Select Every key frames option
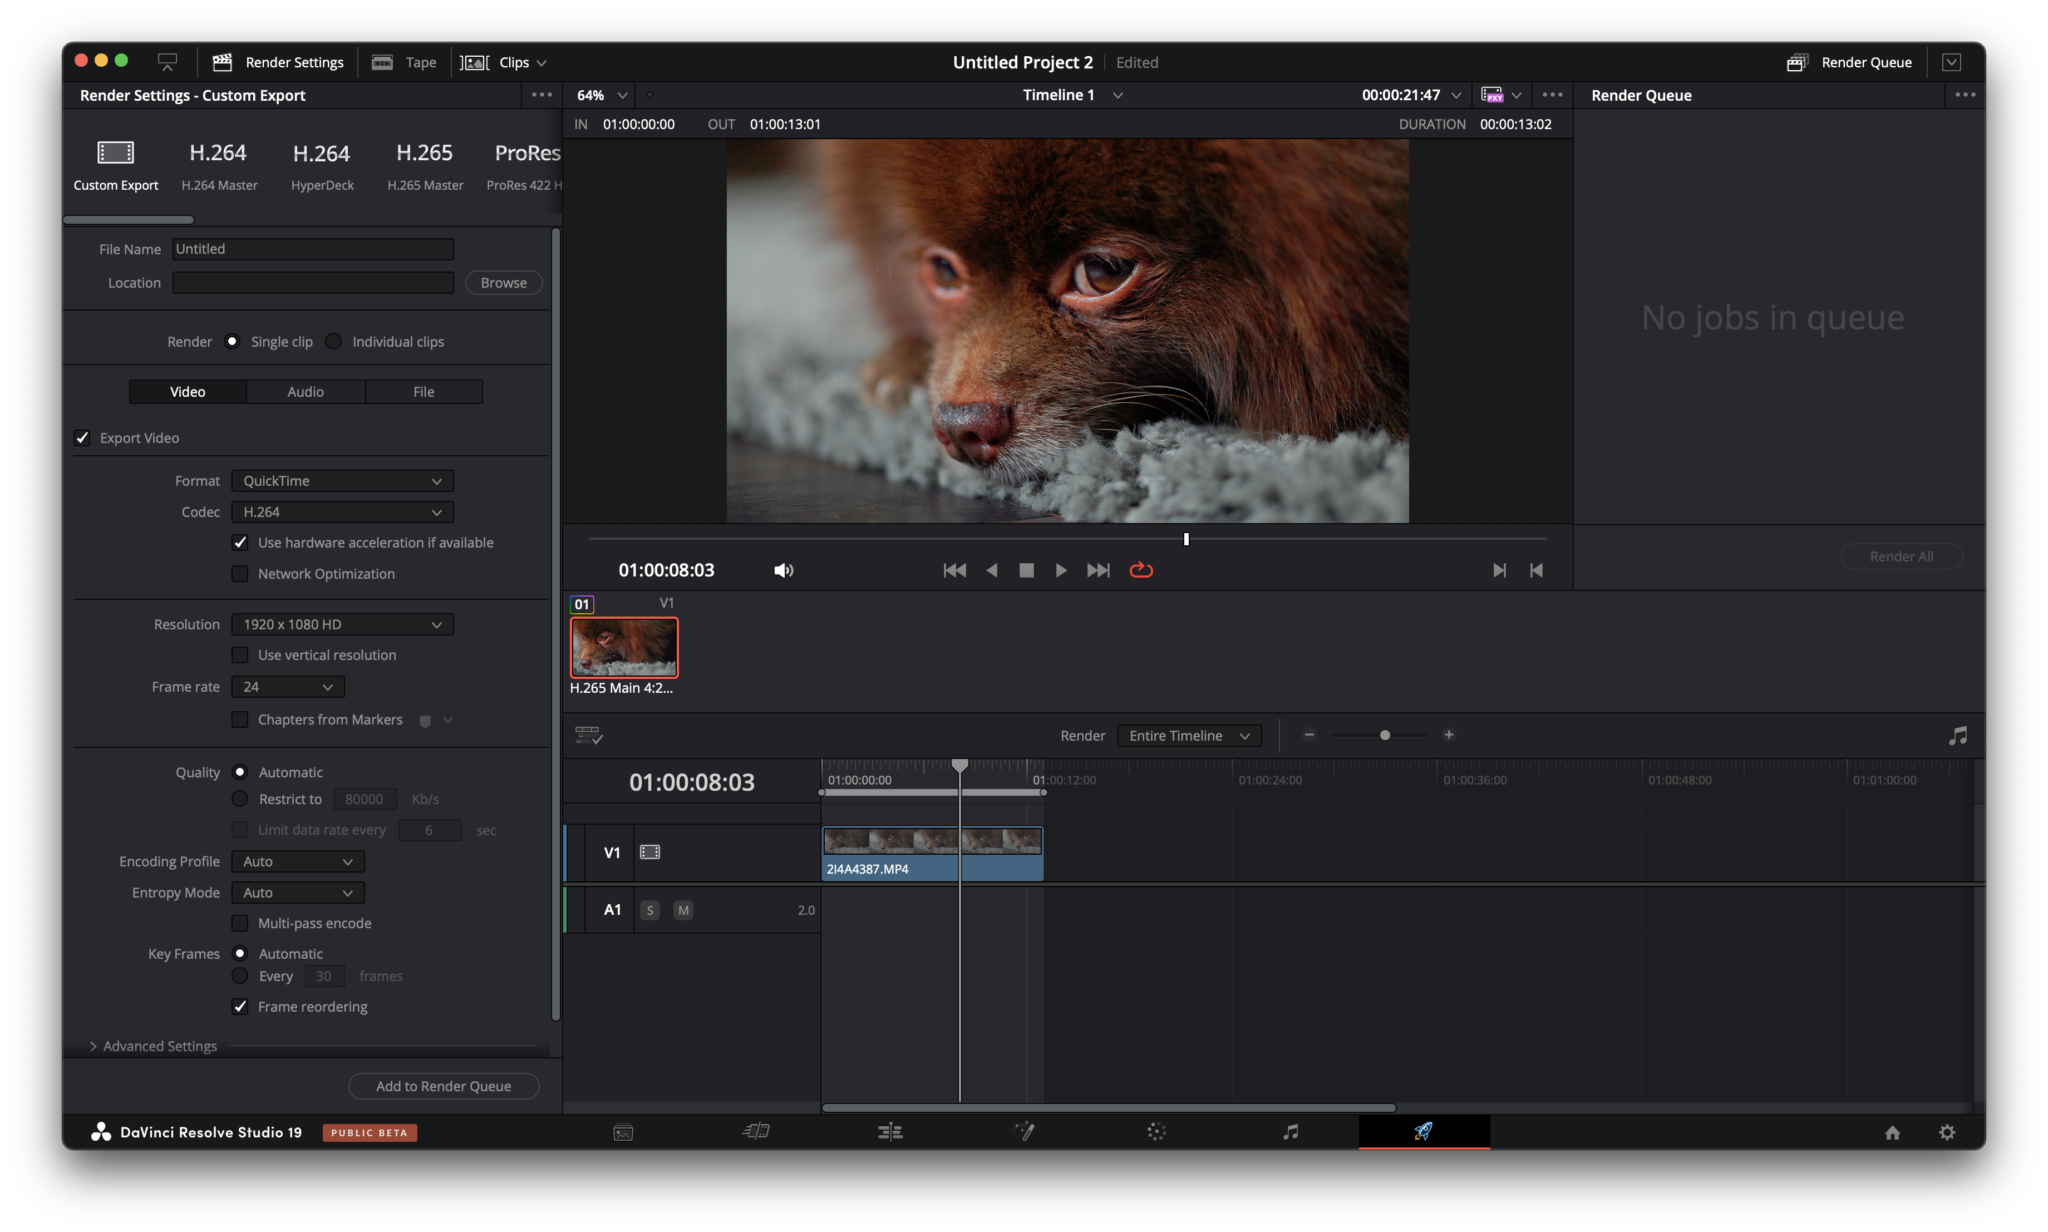 (240, 976)
